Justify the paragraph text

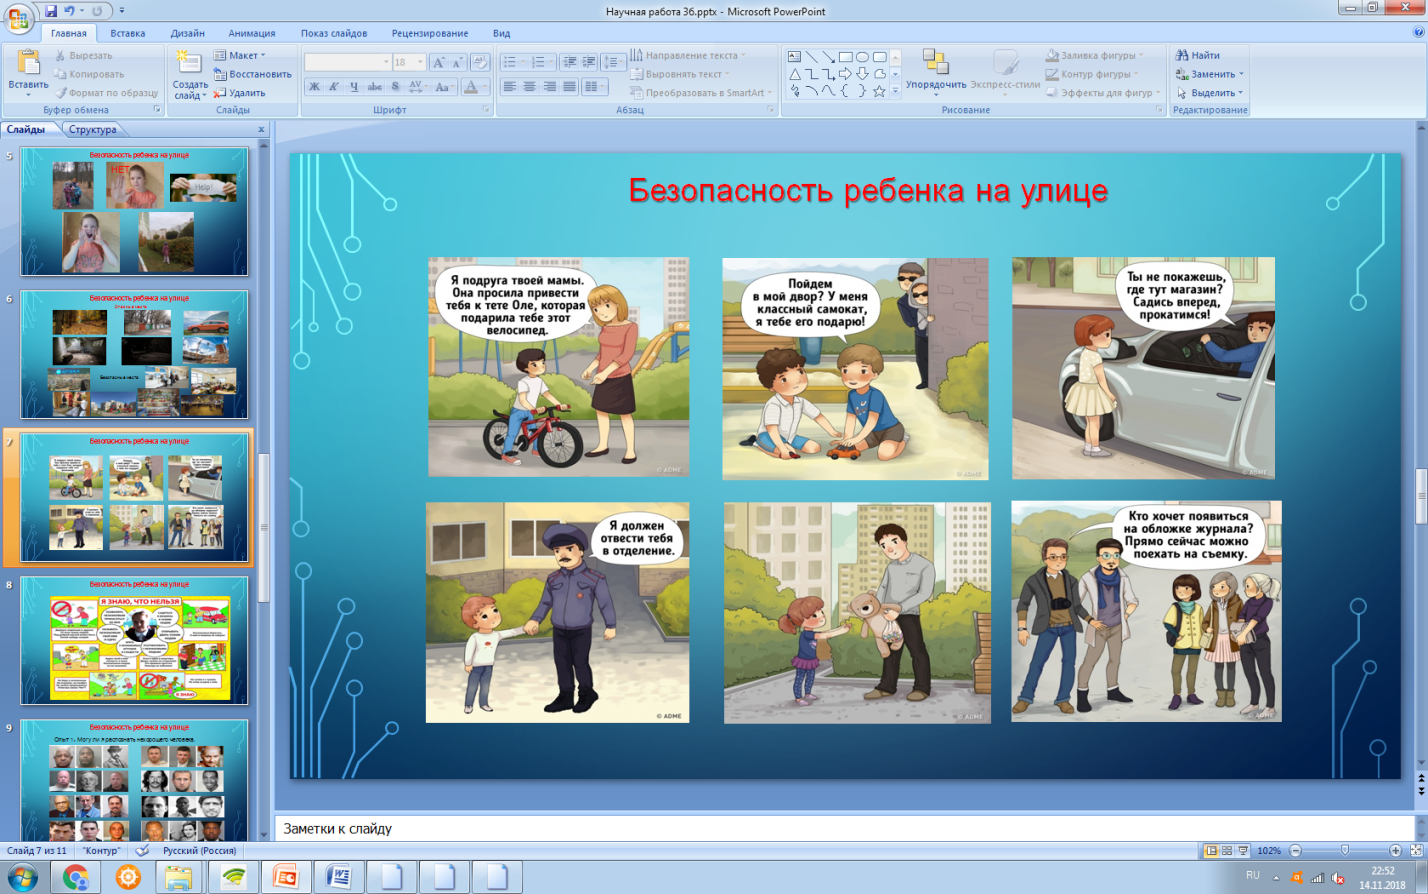569,87
